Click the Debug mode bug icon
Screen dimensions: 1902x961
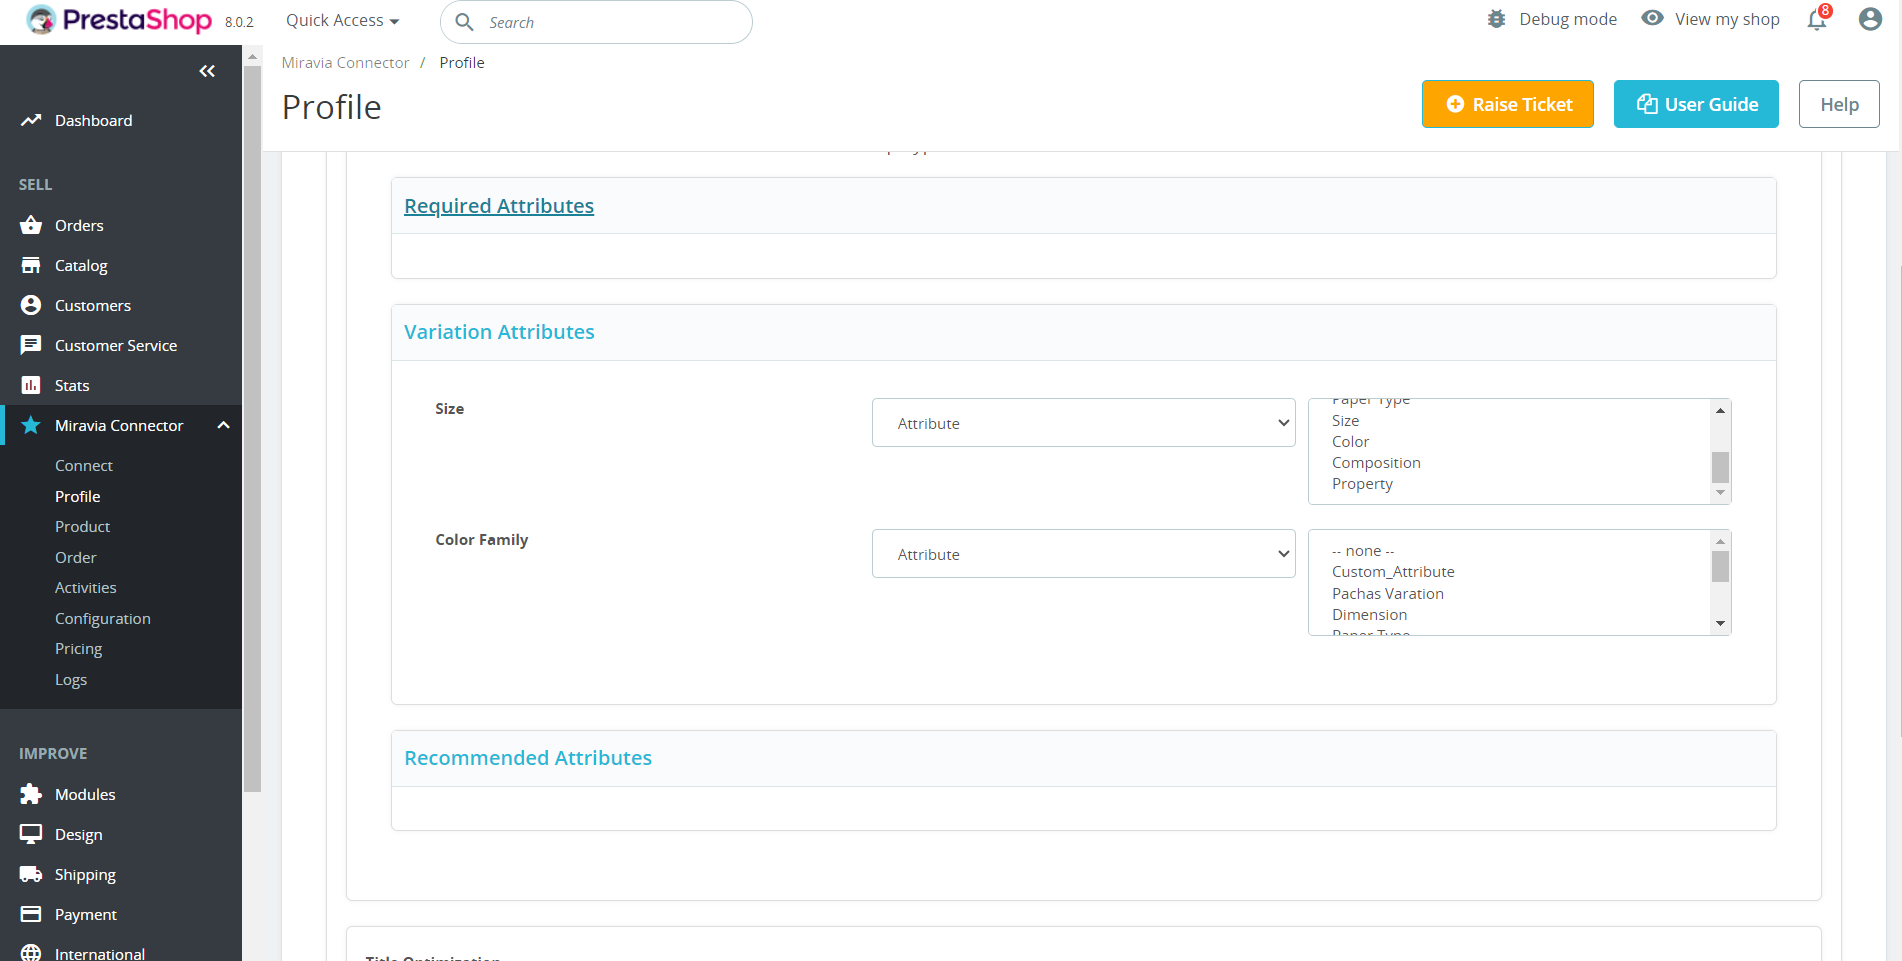click(x=1496, y=19)
